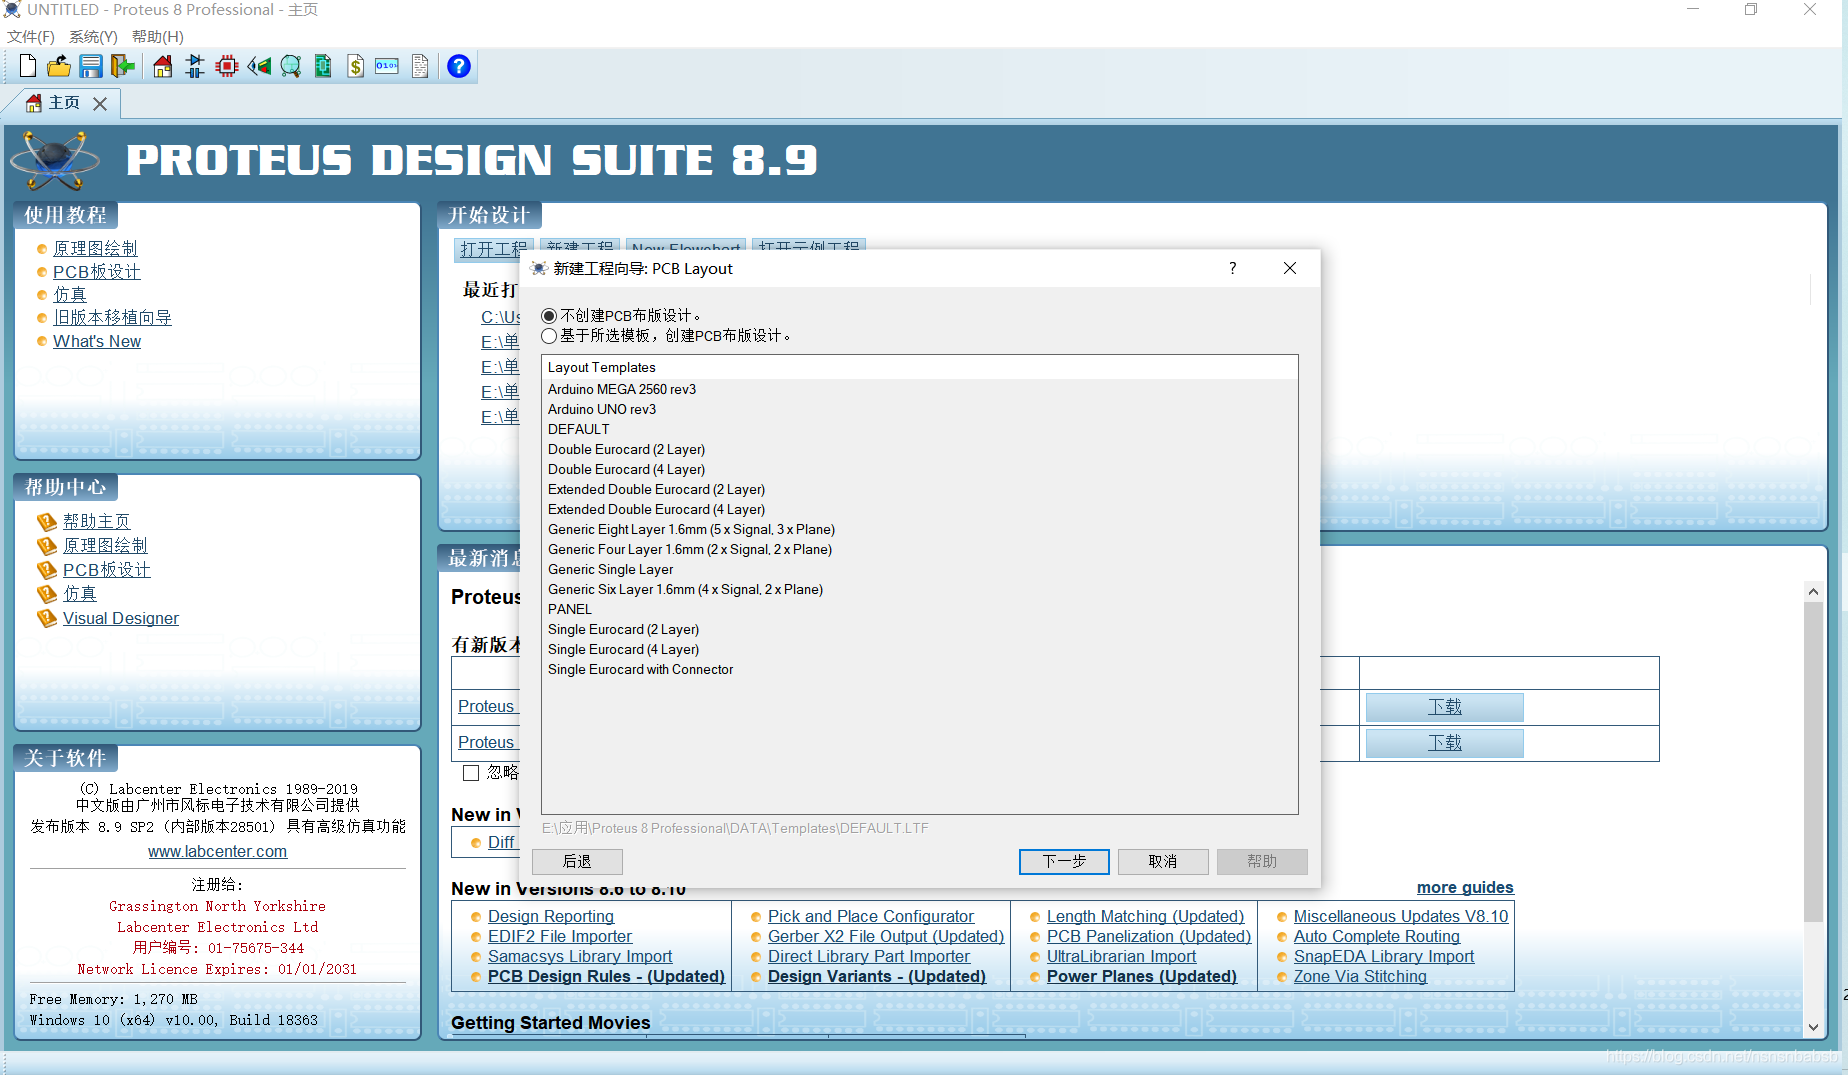Open the 系统(Y) menu
The height and width of the screenshot is (1075, 1848).
93,37
